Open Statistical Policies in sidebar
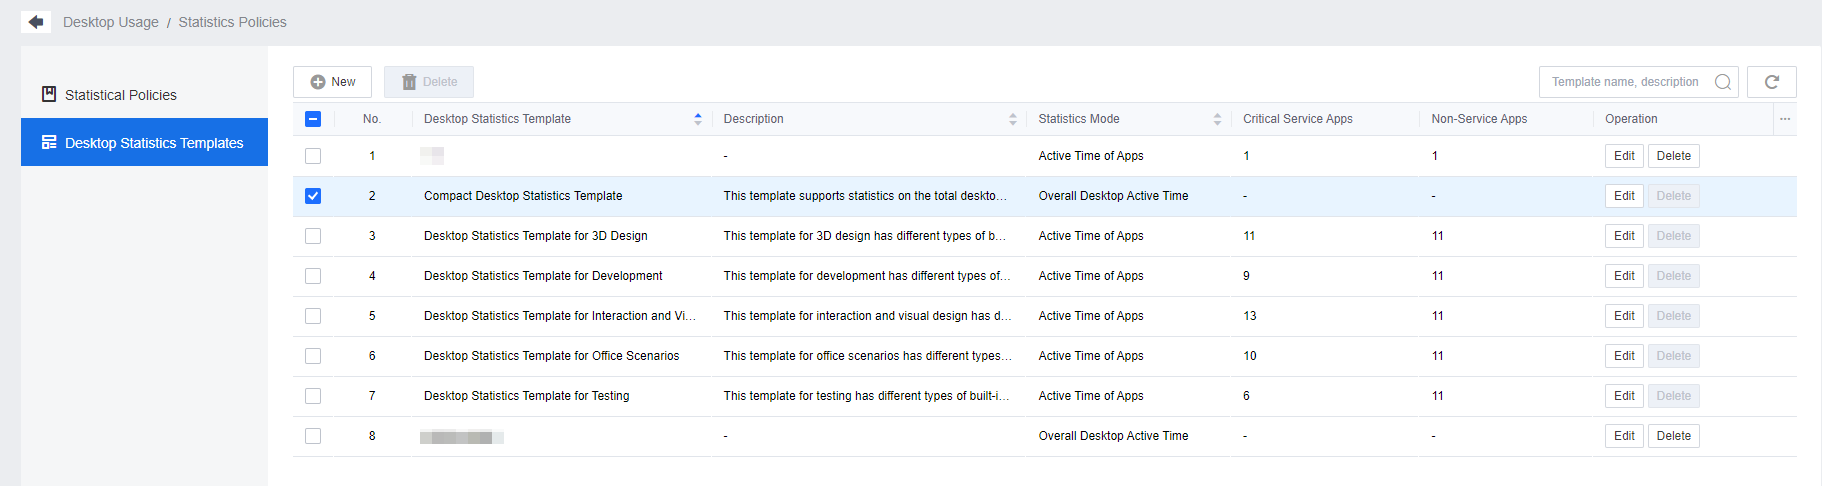 point(120,95)
